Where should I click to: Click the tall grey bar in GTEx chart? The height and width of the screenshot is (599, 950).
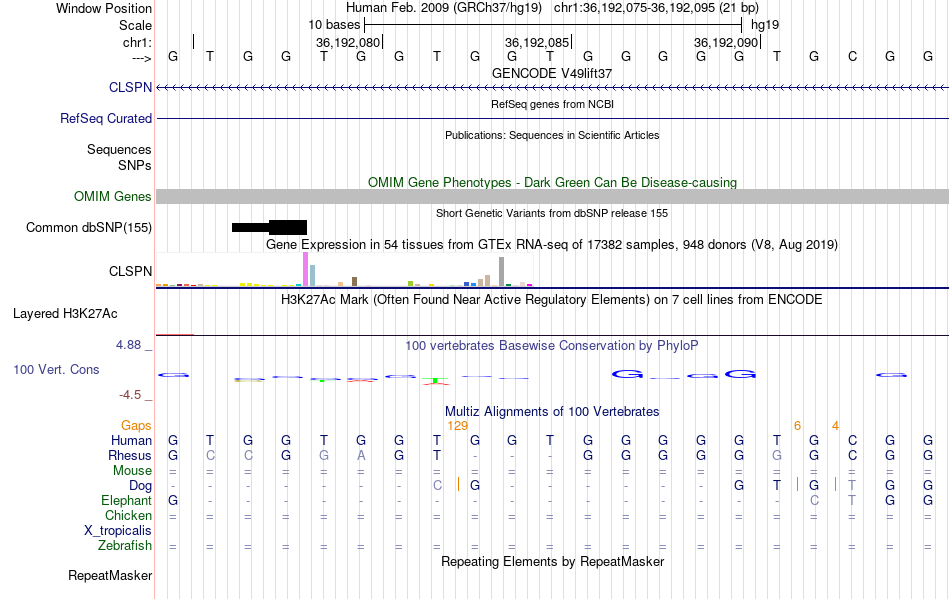(x=502, y=271)
